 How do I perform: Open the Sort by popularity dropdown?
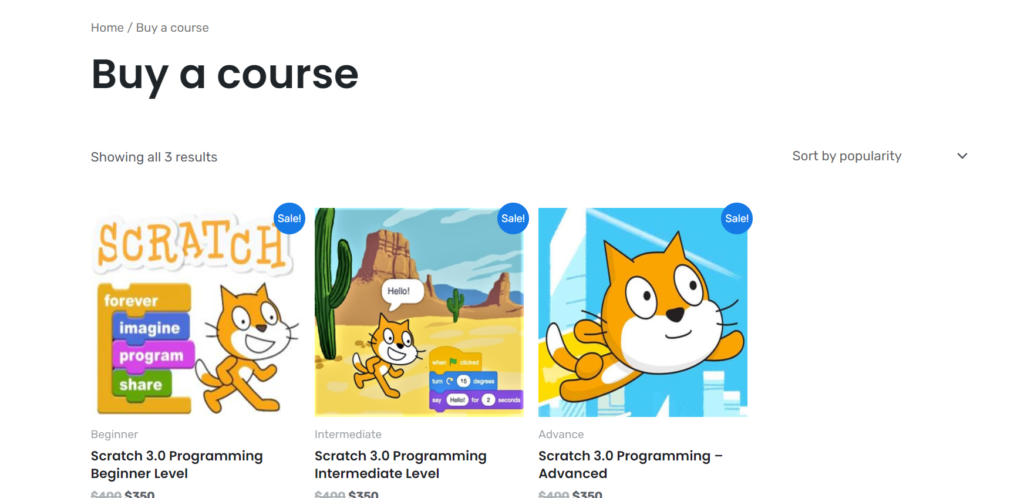[x=879, y=156]
